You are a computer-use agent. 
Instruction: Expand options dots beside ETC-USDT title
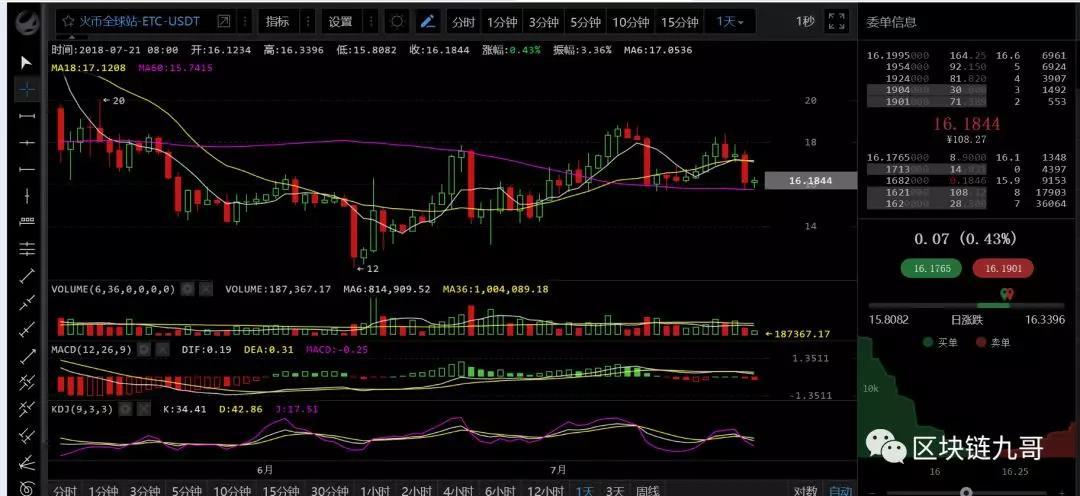click(x=244, y=21)
